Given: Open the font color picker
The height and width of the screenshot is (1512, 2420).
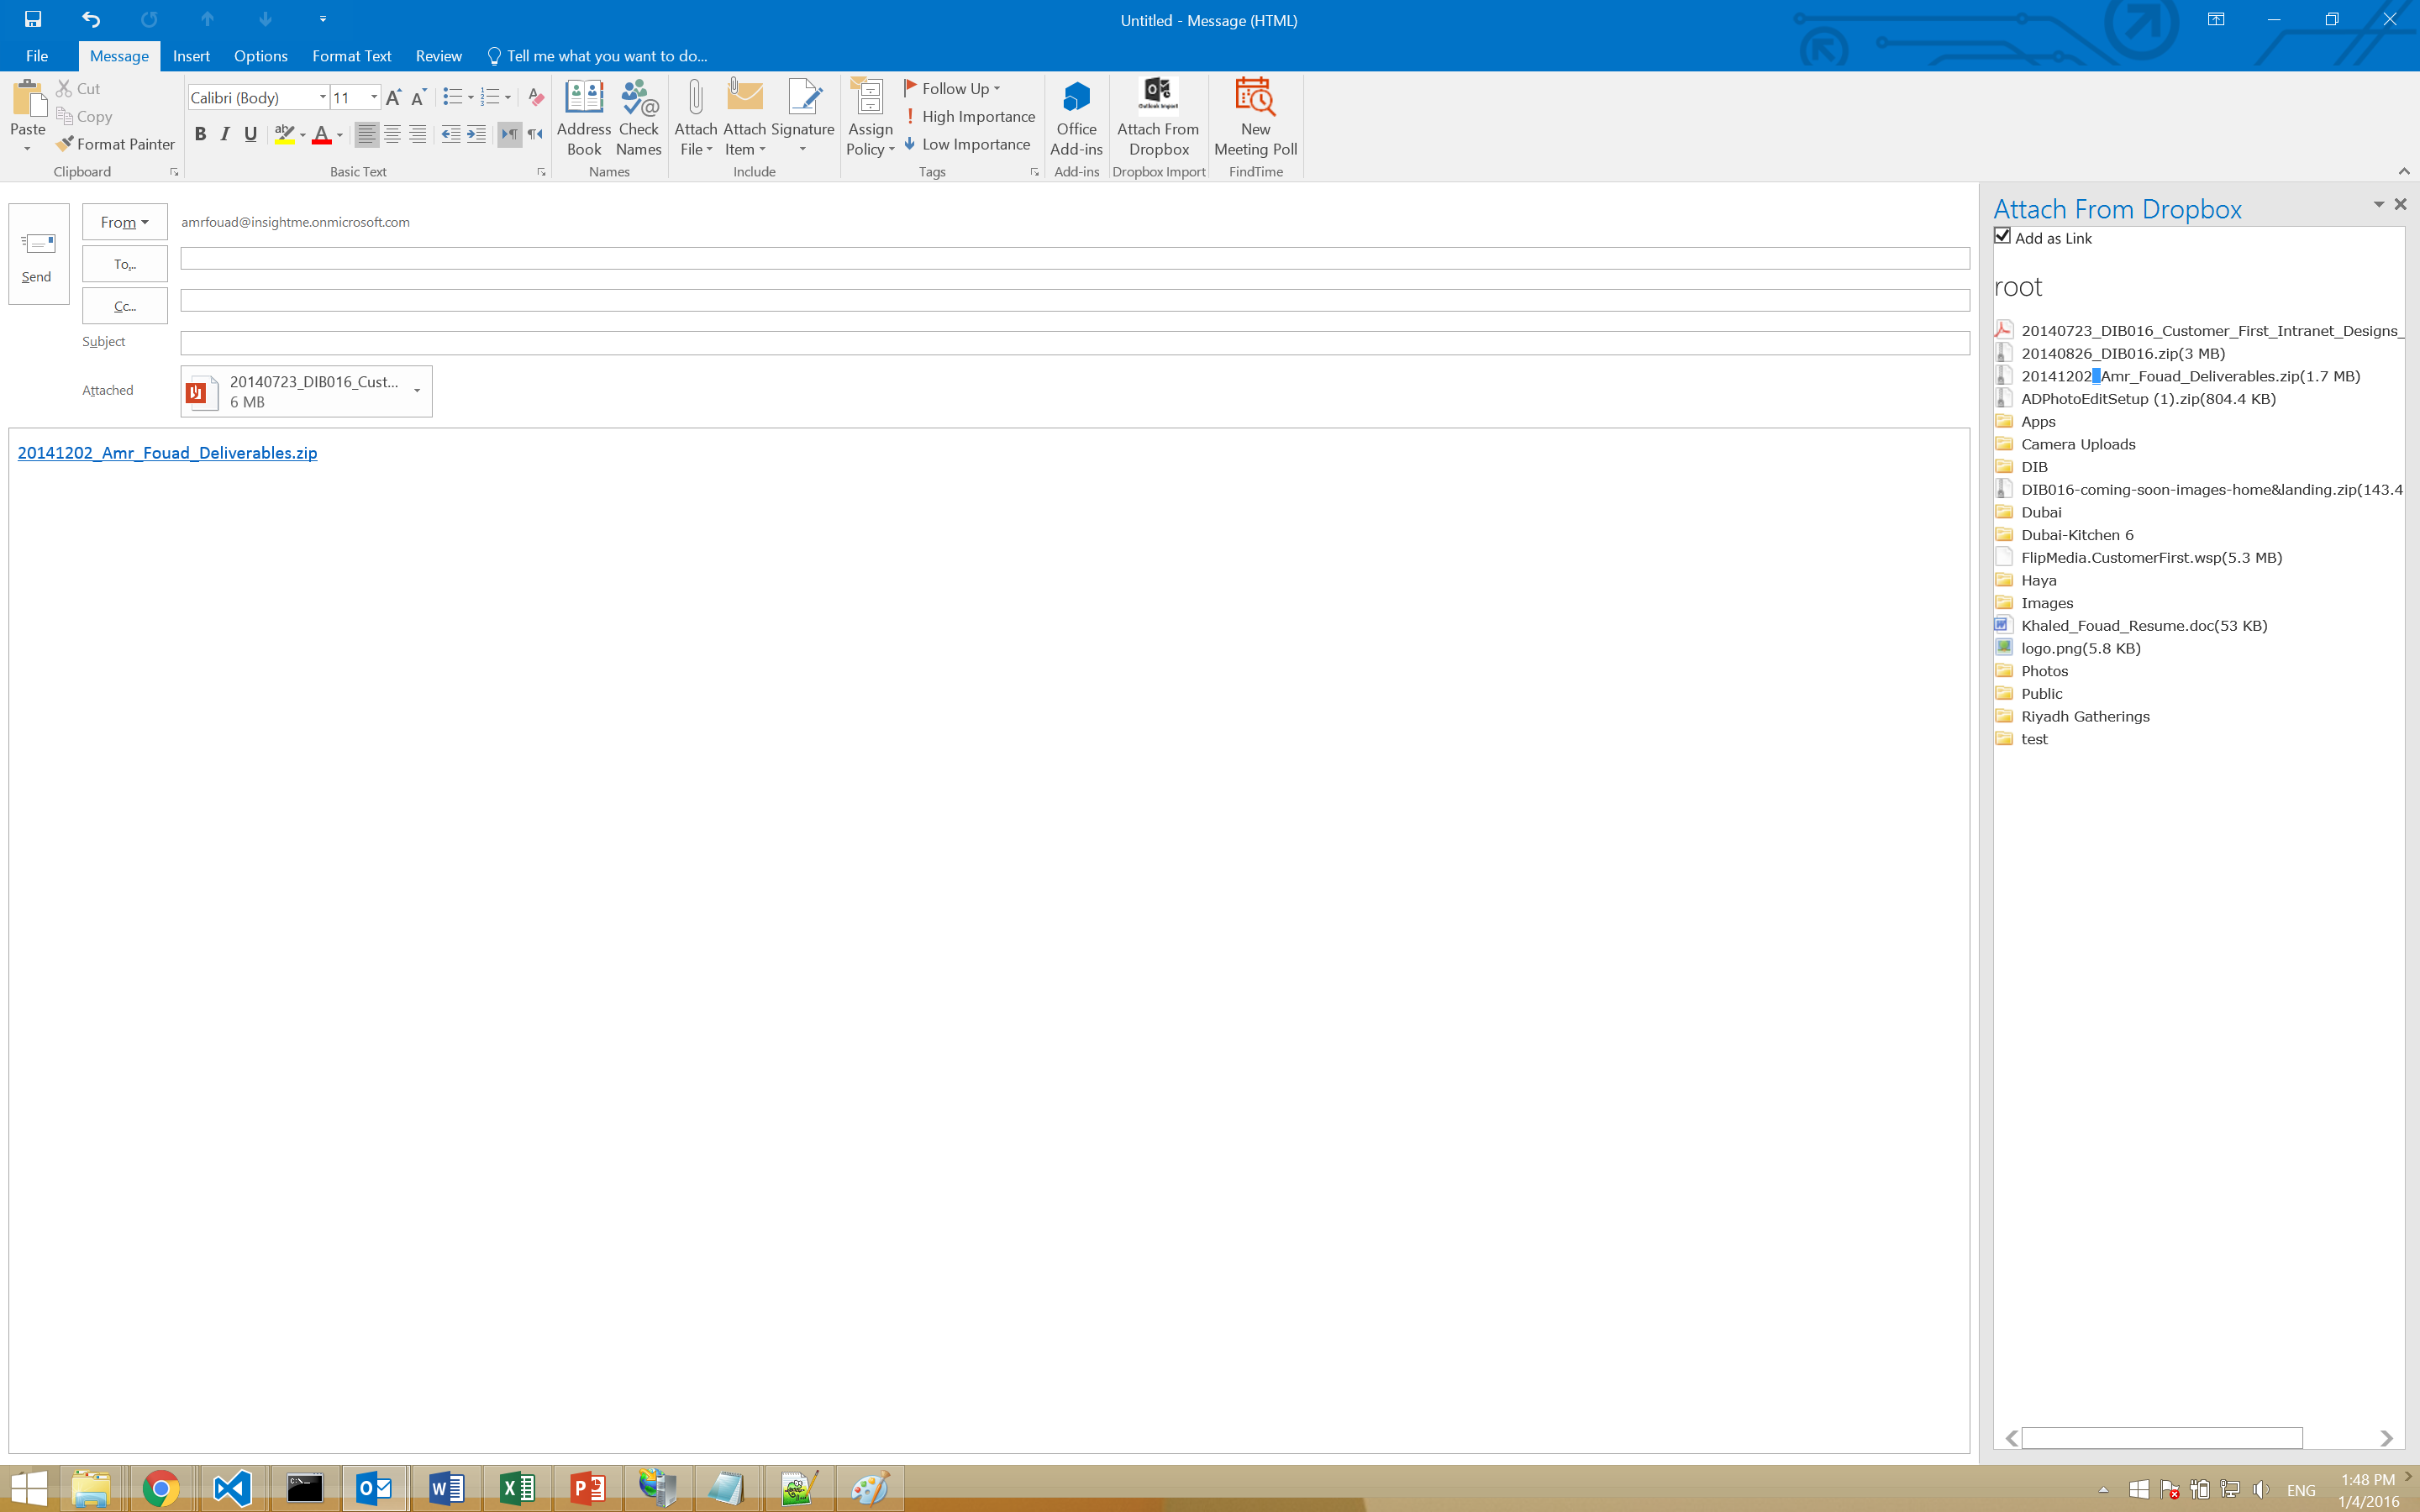Looking at the screenshot, I should pos(340,134).
